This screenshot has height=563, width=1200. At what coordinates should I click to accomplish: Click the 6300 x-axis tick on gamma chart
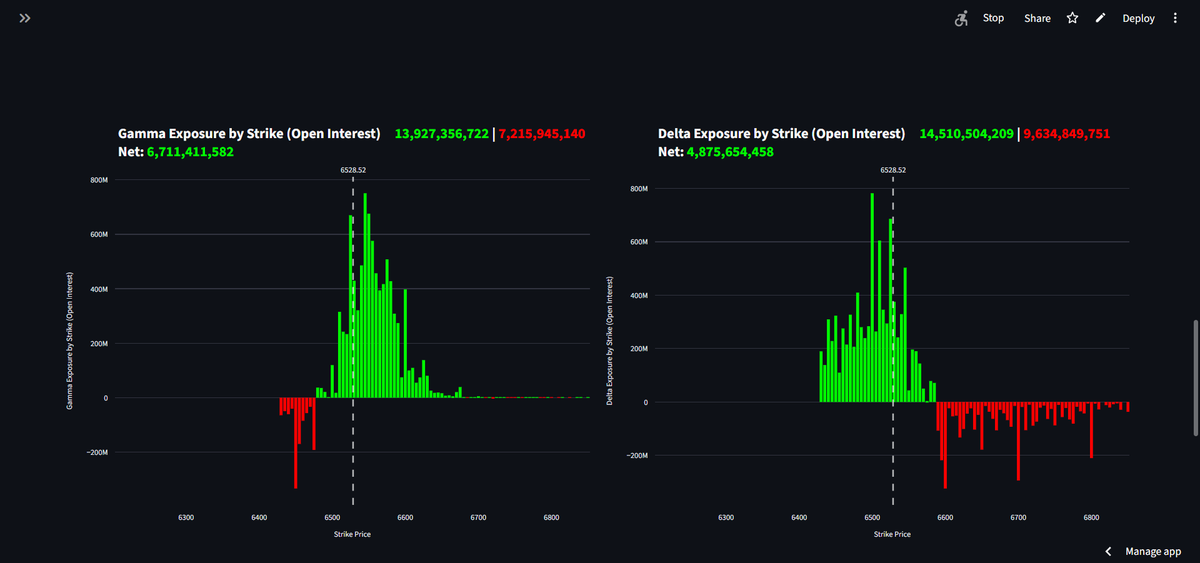pyautogui.click(x=185, y=517)
